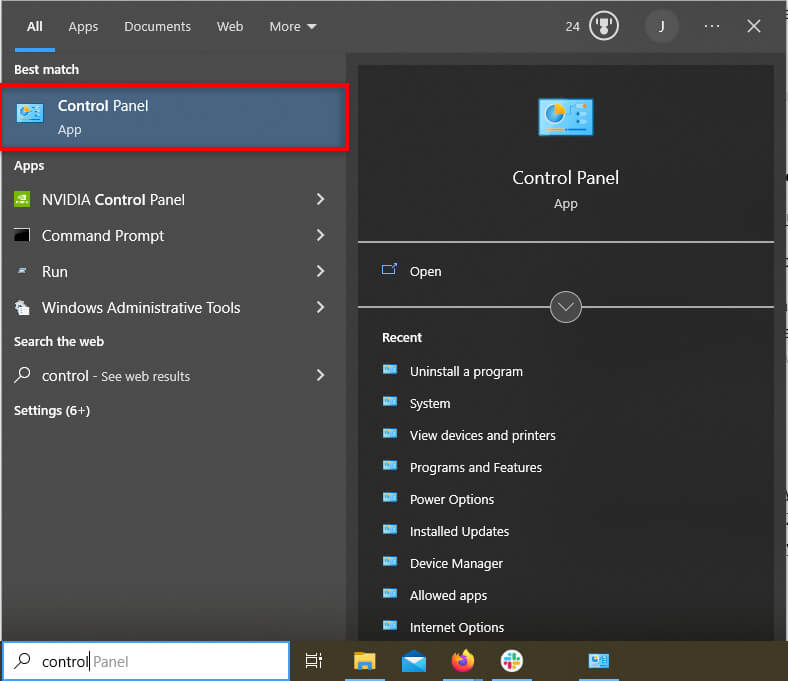
Task: Open the Control Panel best match result
Action: [x=174, y=117]
